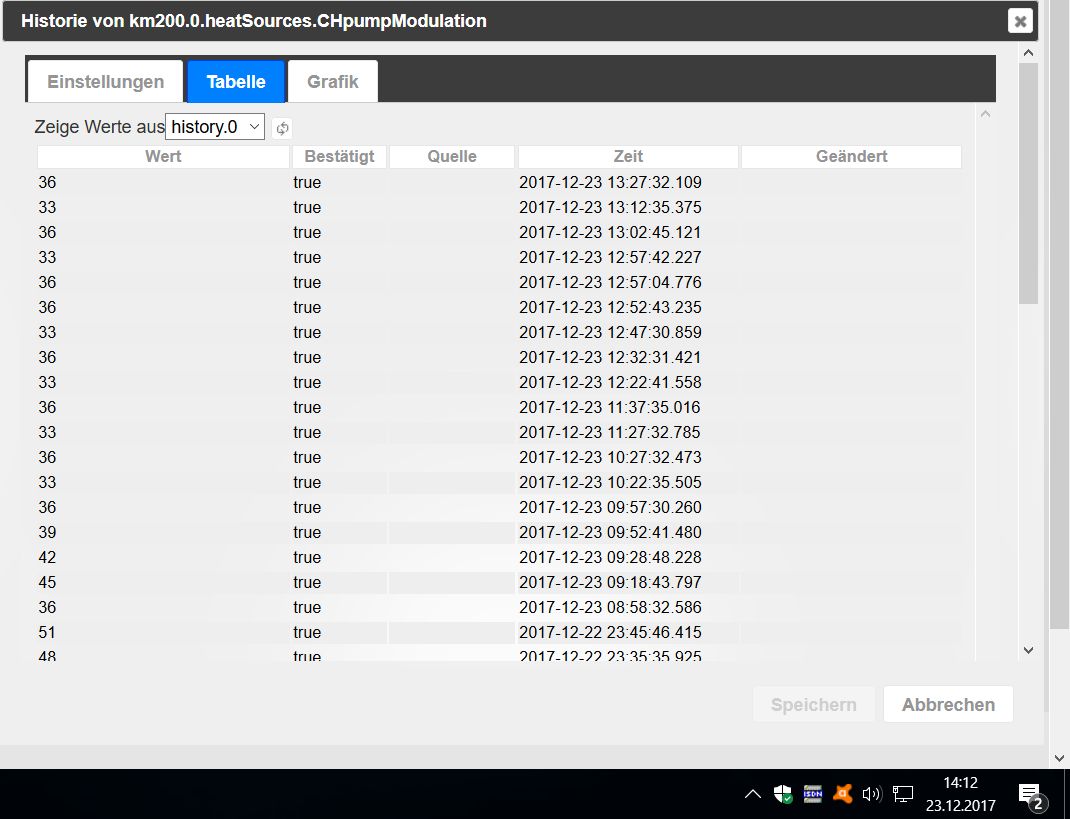Open the Action Center notifications icon

coord(1031,795)
